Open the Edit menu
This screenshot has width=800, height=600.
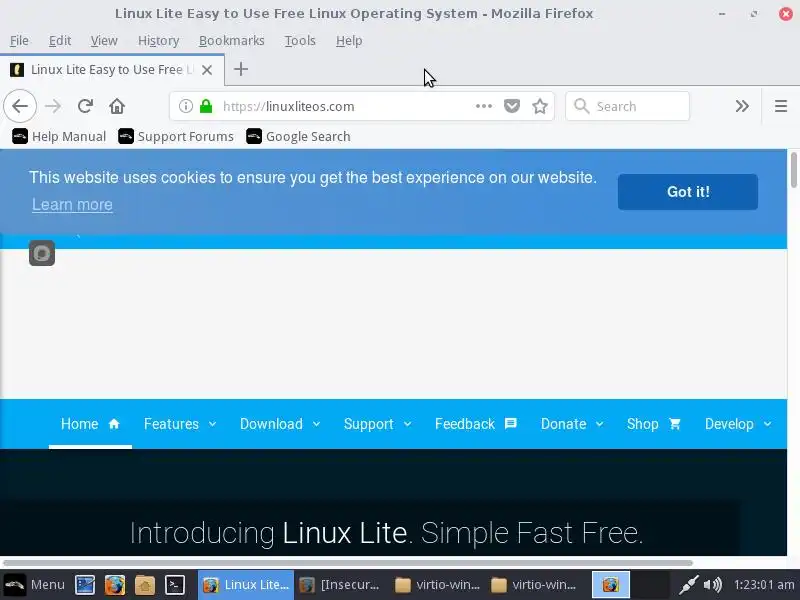tap(60, 40)
